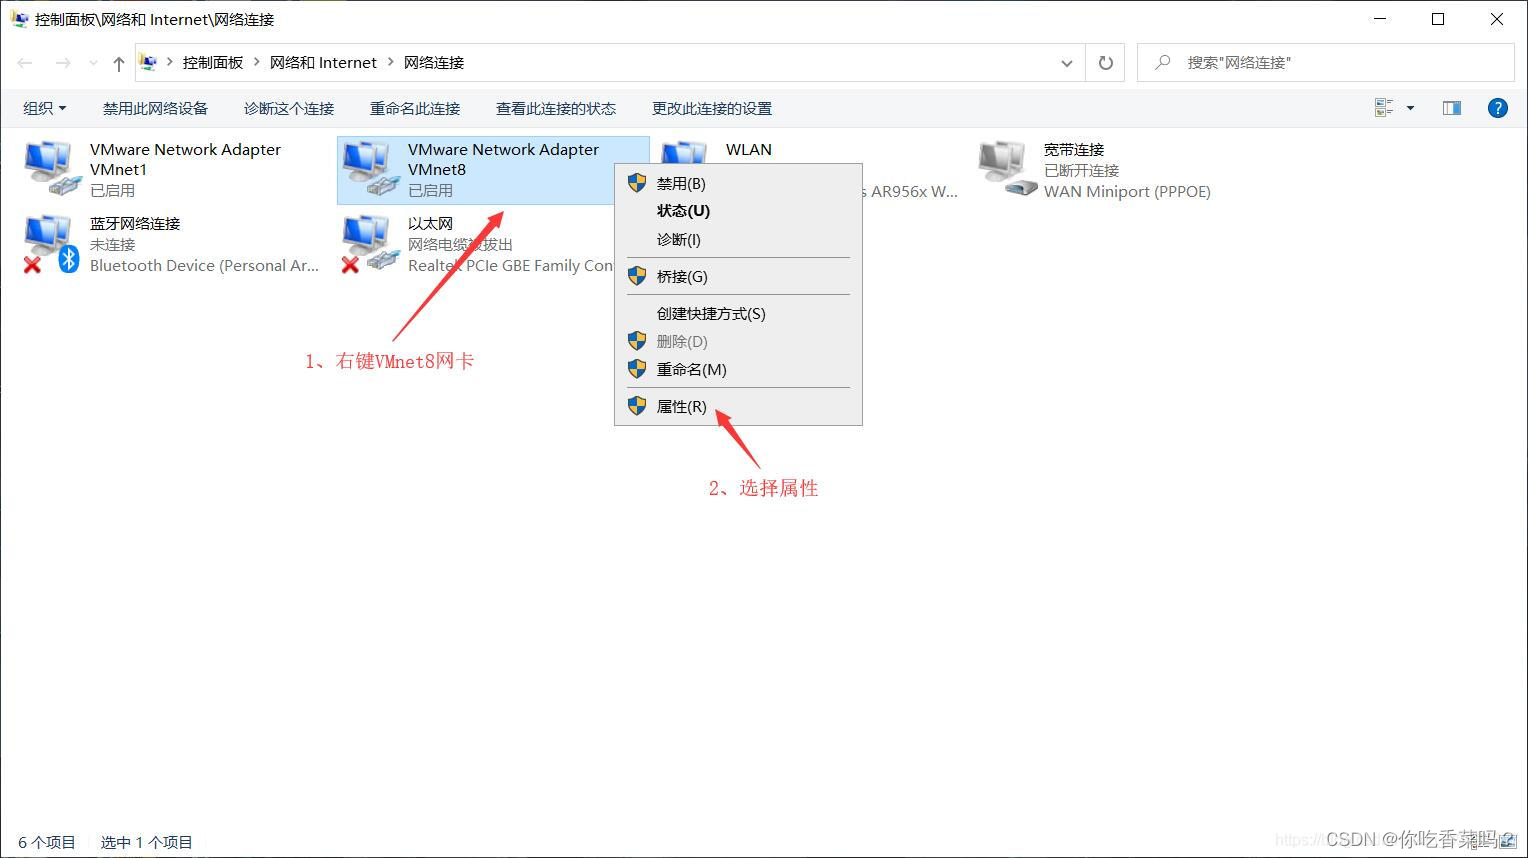Choose 重命名(M) in the context menu

738,369
